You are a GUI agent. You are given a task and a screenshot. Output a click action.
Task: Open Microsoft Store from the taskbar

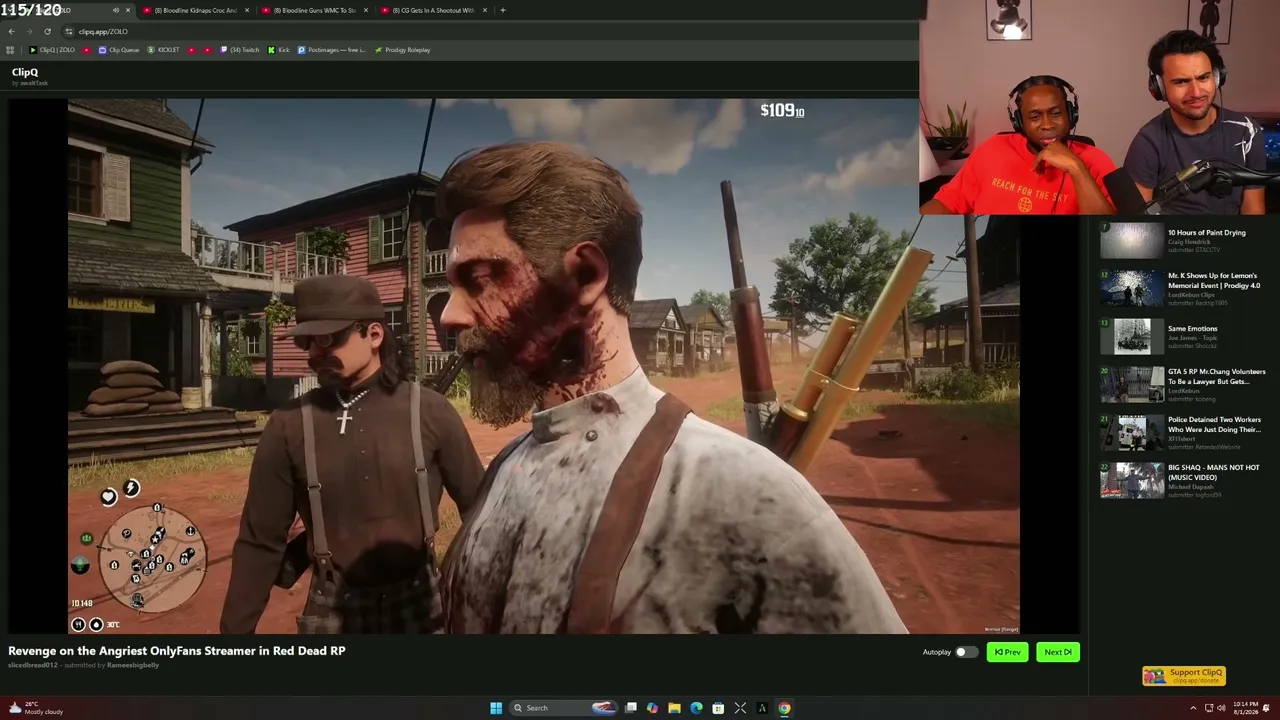click(x=718, y=708)
